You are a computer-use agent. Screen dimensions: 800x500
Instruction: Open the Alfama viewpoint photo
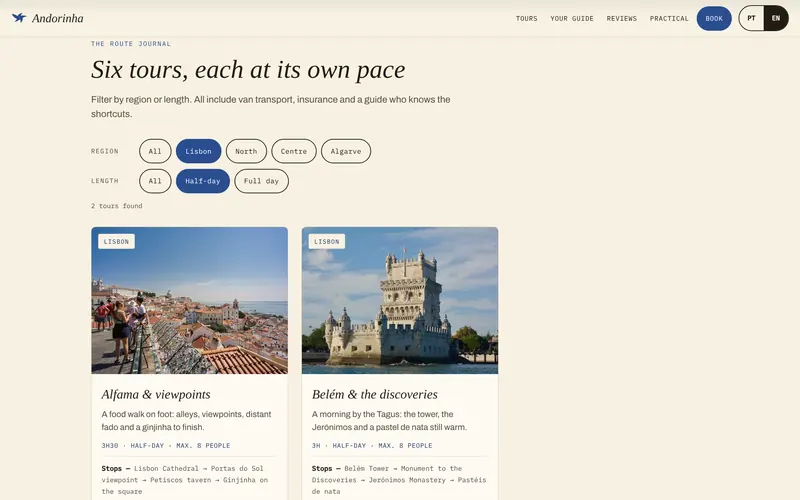click(x=189, y=301)
